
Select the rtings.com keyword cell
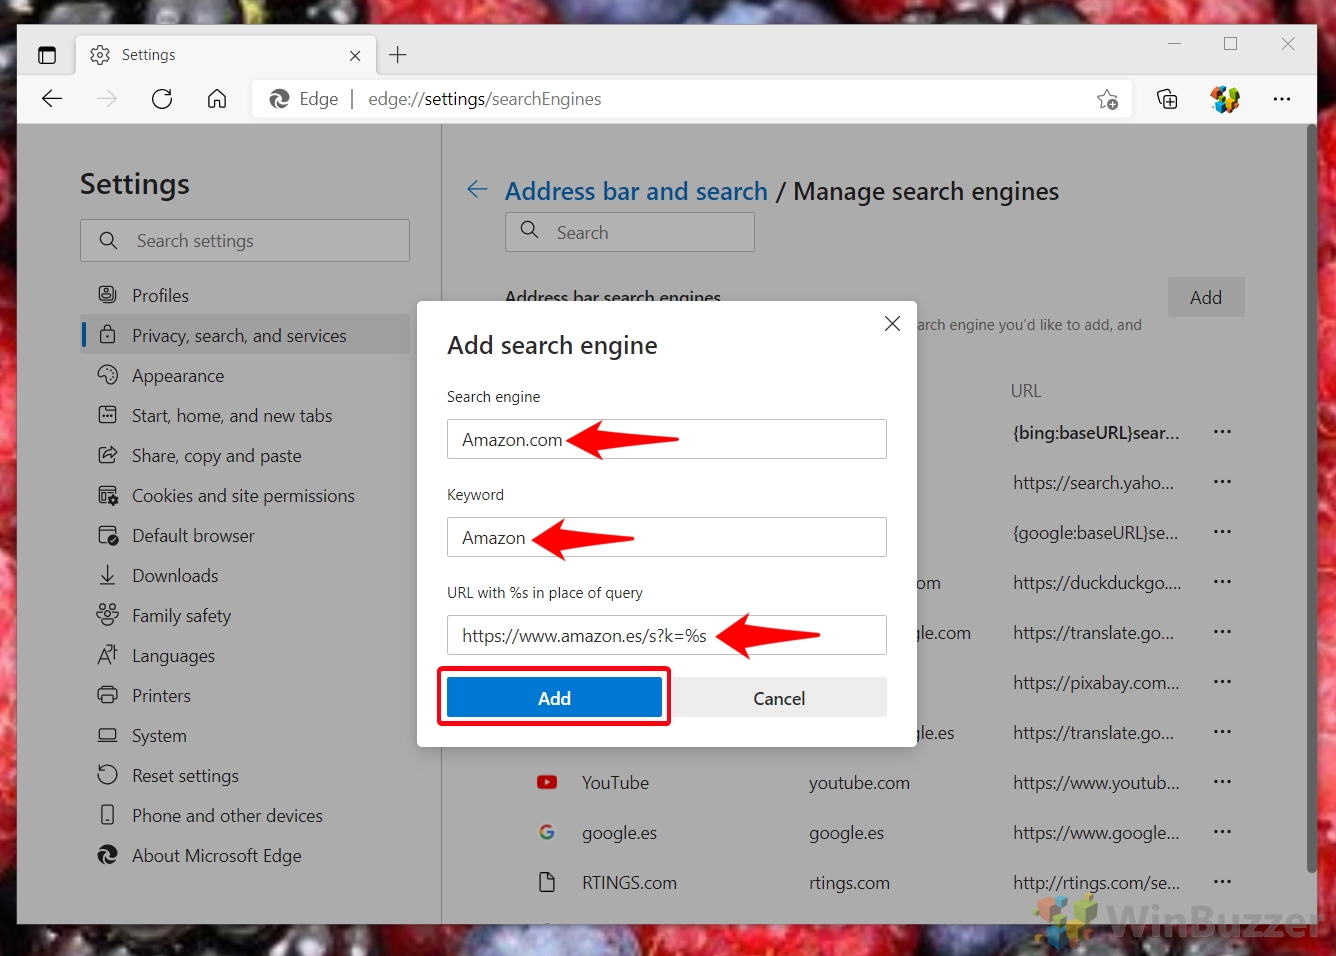(x=849, y=883)
